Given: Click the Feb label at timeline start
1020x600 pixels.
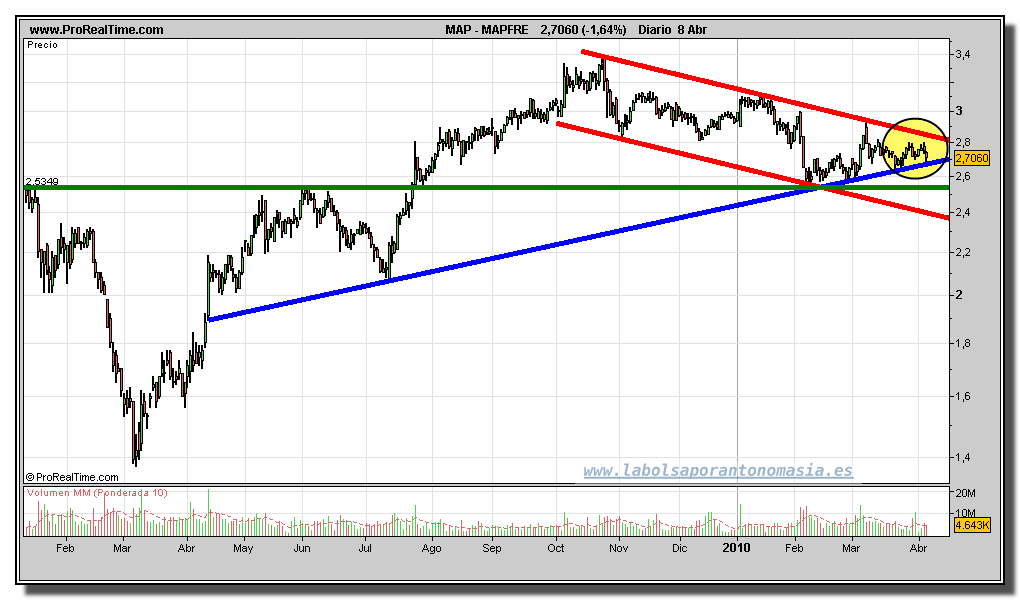Looking at the screenshot, I should (x=65, y=548).
